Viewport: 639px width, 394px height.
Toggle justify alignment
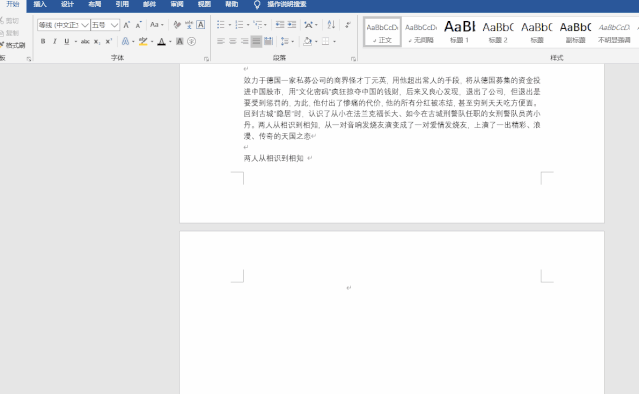coord(256,41)
